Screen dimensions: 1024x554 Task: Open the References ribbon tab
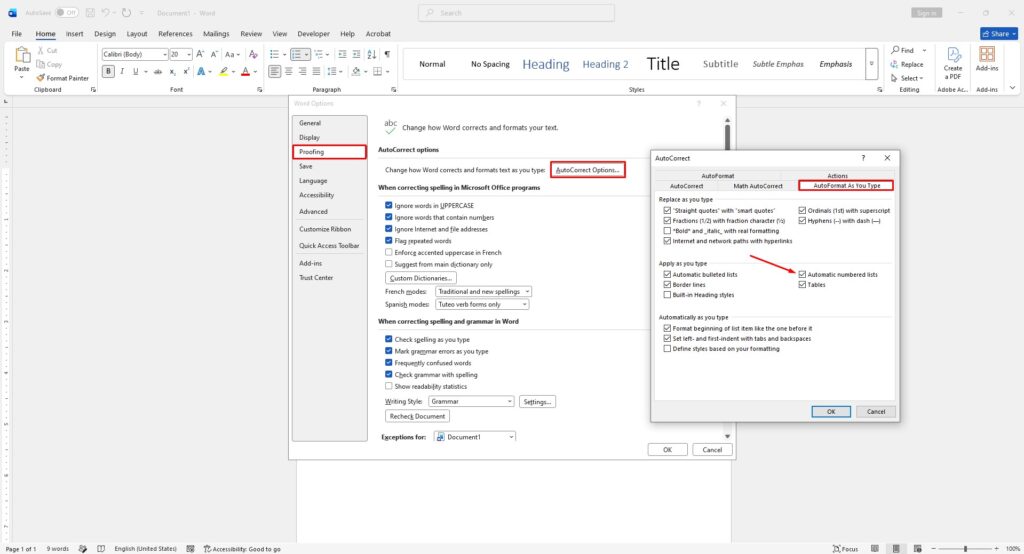(x=175, y=33)
